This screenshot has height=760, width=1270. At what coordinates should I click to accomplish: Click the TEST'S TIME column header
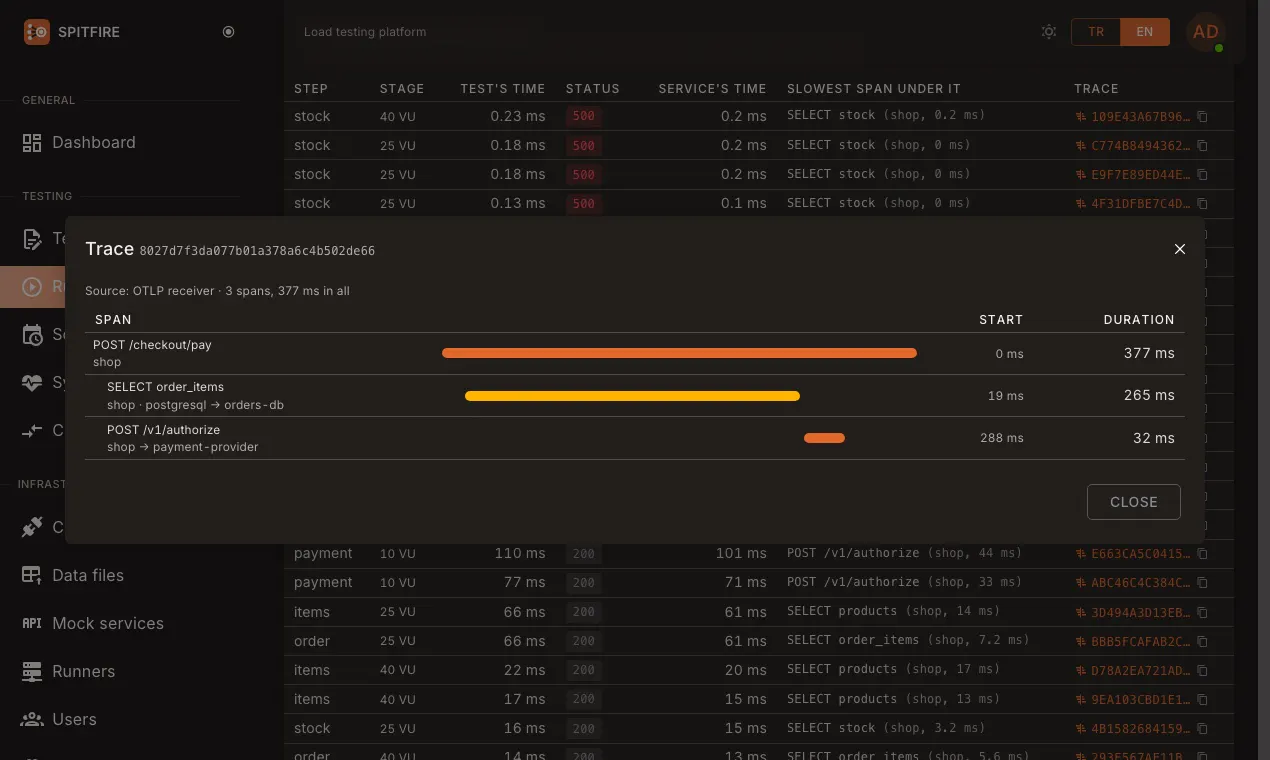coord(503,89)
